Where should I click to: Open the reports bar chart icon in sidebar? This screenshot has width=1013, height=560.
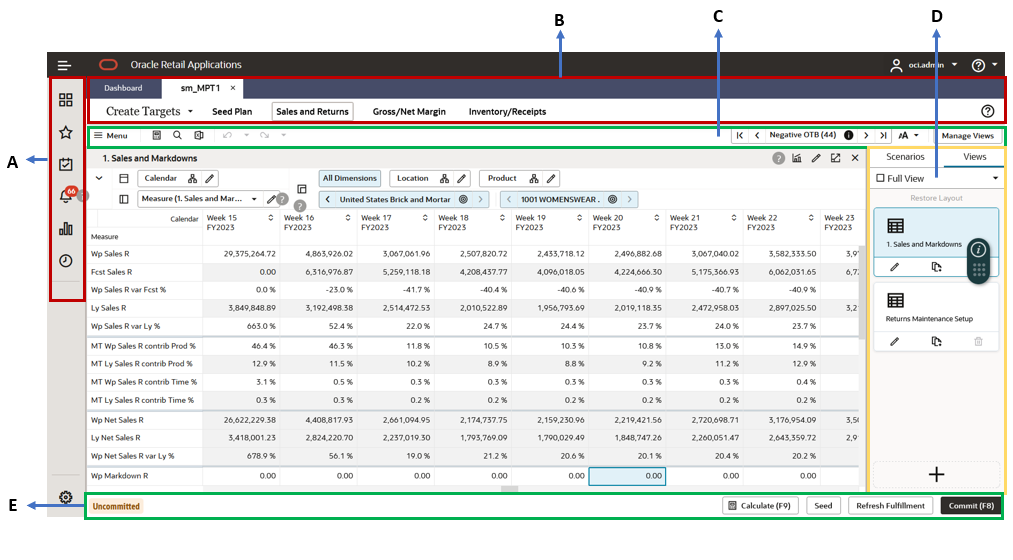[x=66, y=229]
